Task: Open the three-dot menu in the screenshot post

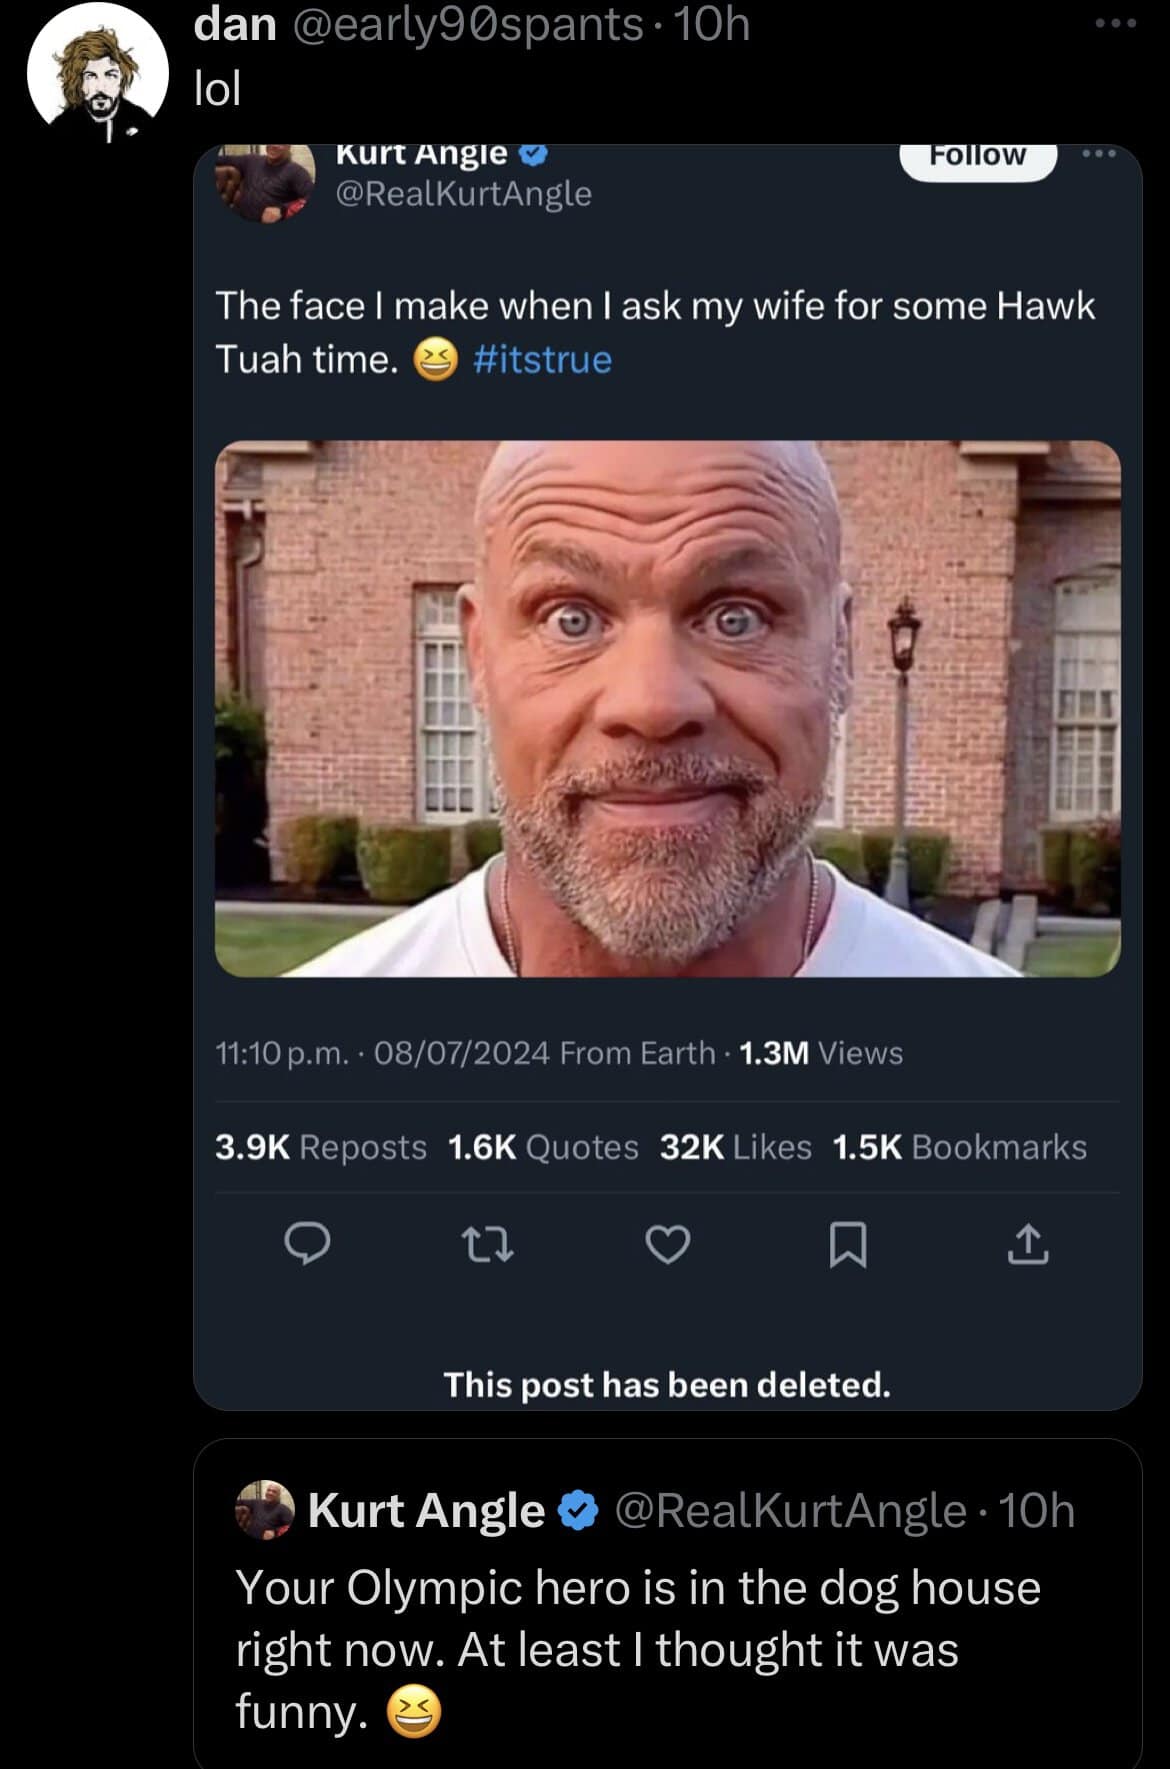Action: [1098, 153]
